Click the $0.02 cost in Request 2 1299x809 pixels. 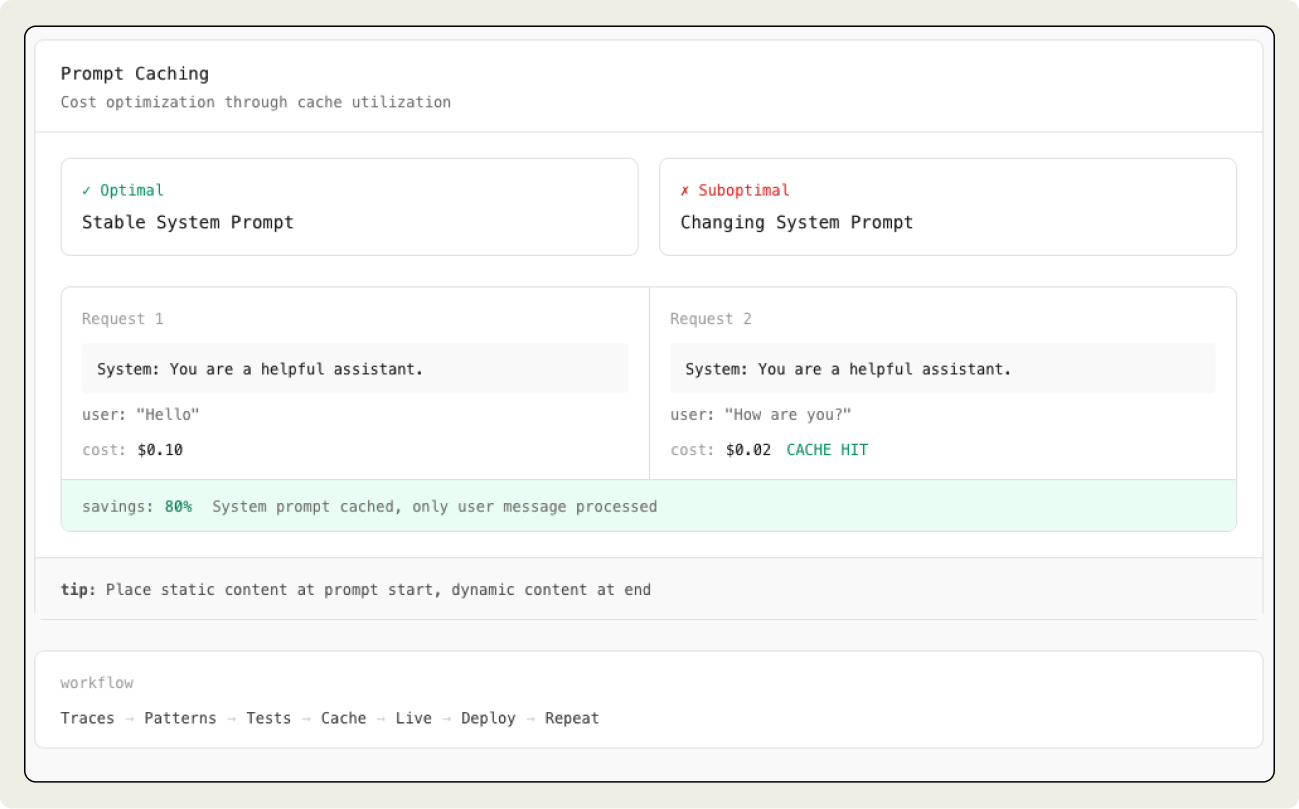(x=748, y=450)
